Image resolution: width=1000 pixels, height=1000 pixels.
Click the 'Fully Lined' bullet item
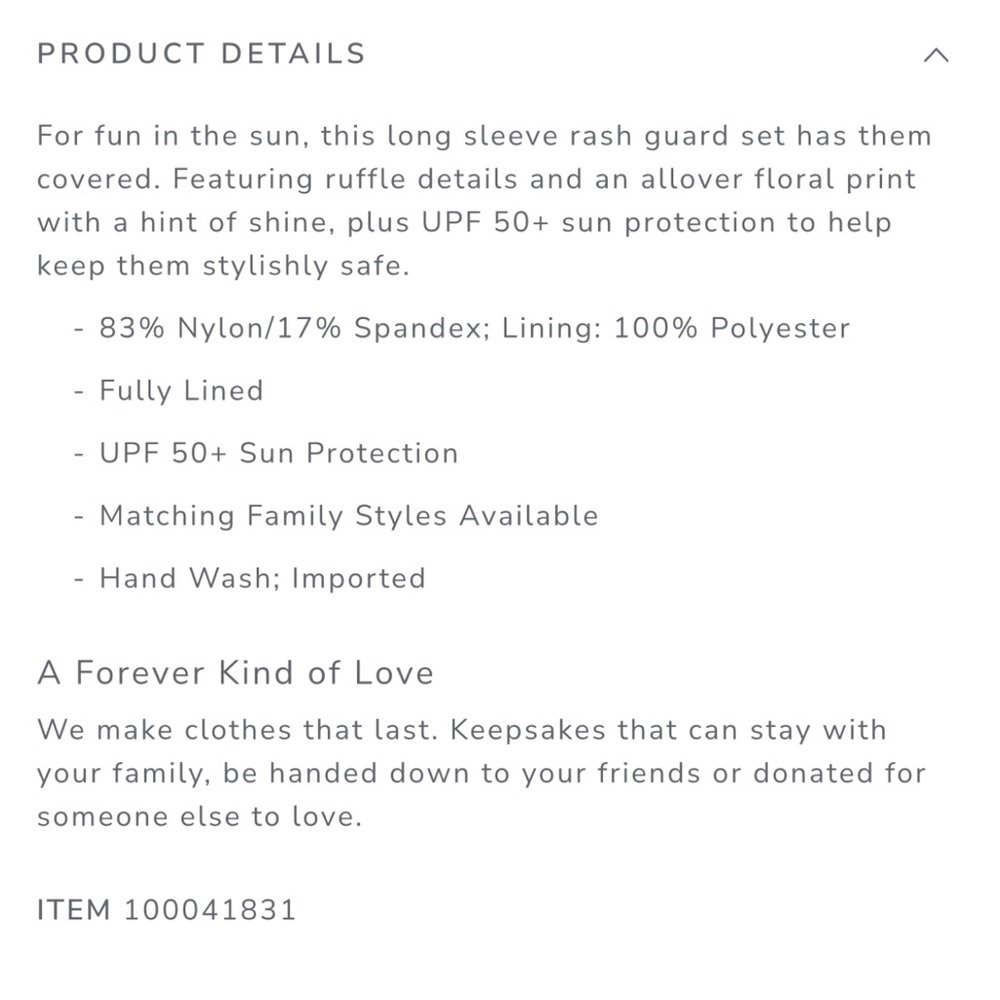point(182,390)
